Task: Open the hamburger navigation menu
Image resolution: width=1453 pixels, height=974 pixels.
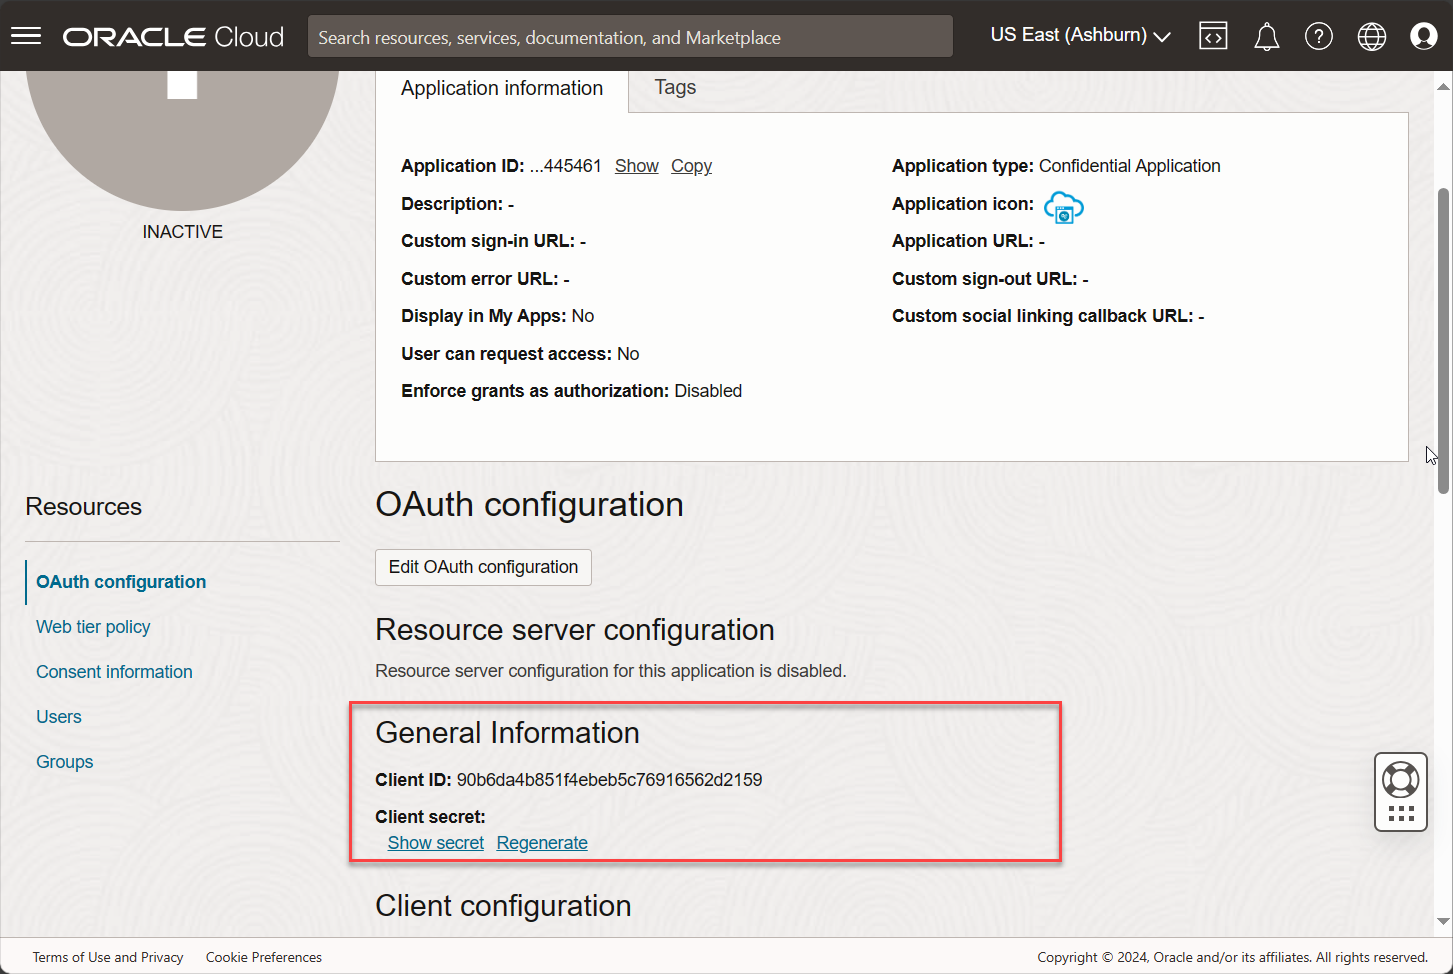Action: pos(26,36)
